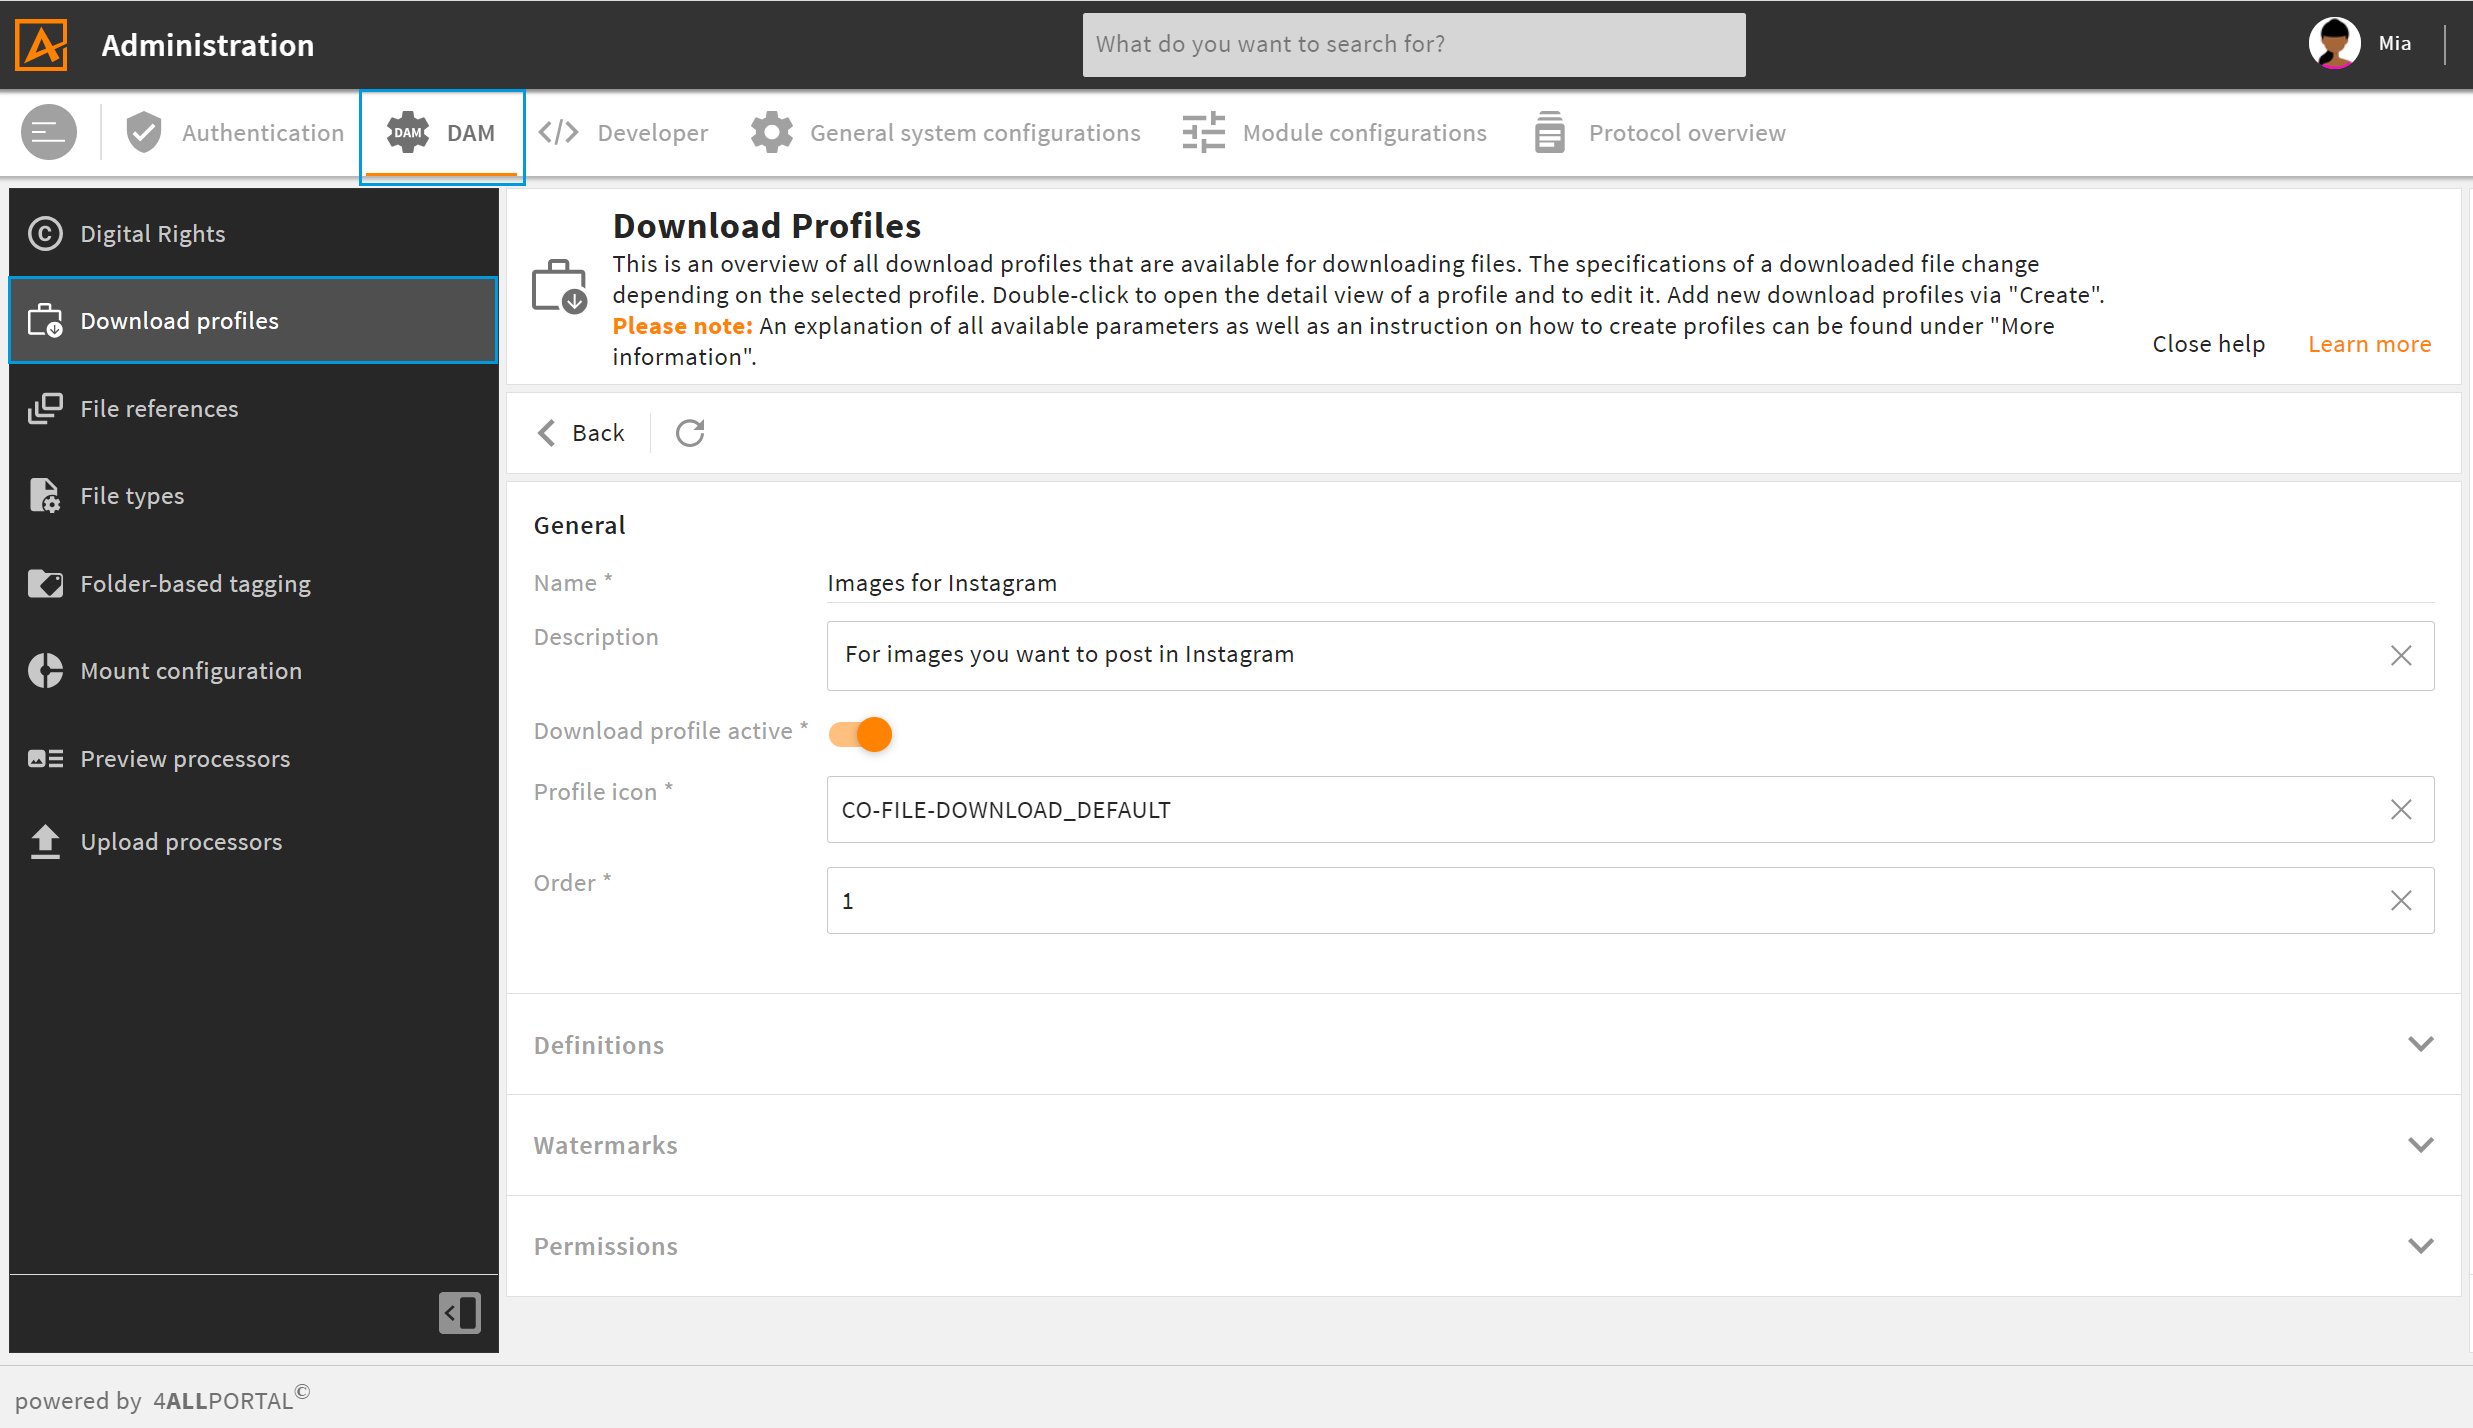Viewport: 2473px width, 1428px height.
Task: Close the help panel
Action: click(2208, 344)
